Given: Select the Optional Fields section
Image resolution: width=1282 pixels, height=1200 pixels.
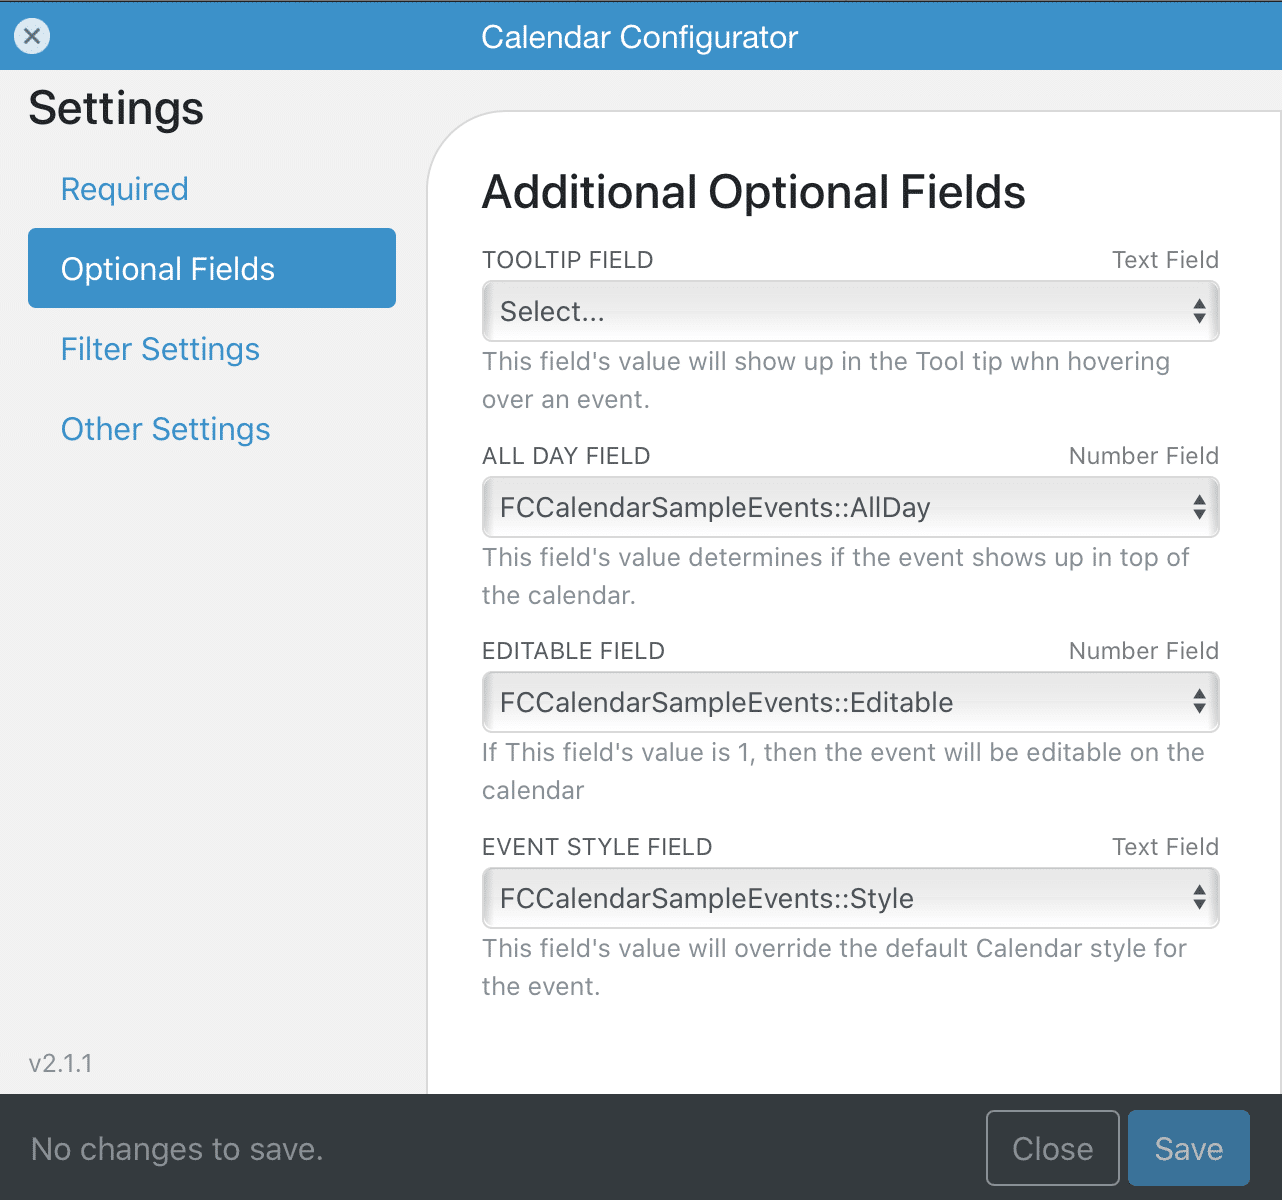Looking at the screenshot, I should pos(167,268).
